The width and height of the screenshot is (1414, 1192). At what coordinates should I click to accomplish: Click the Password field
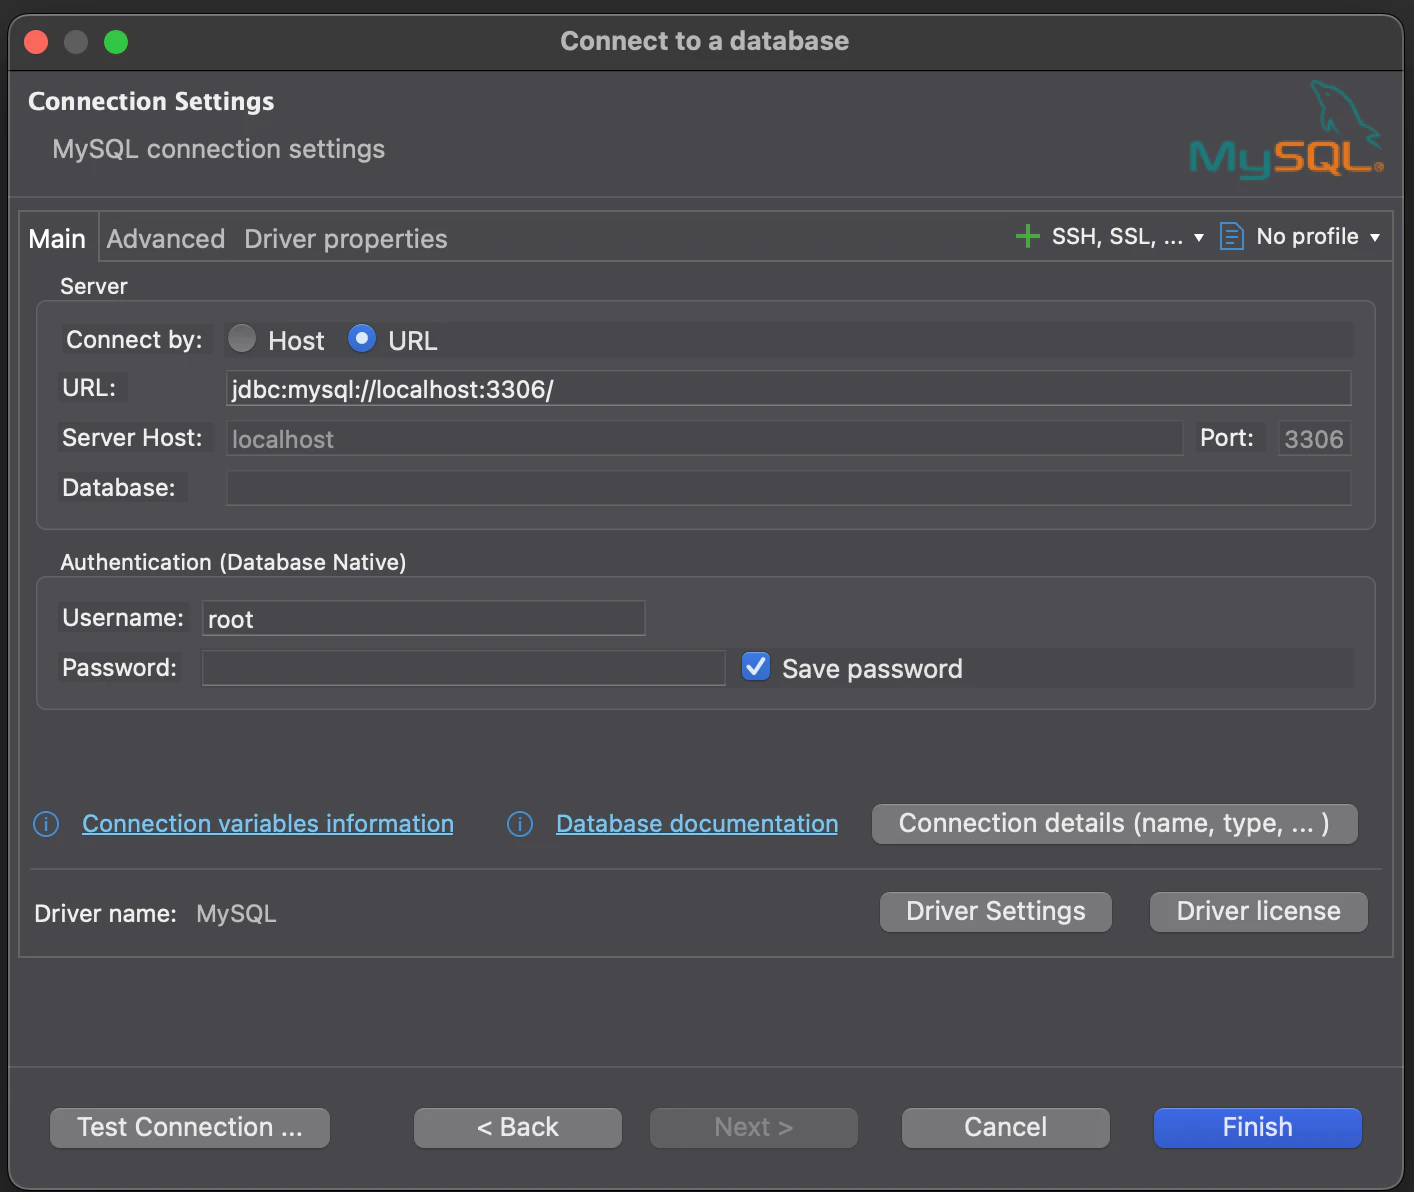(x=464, y=668)
